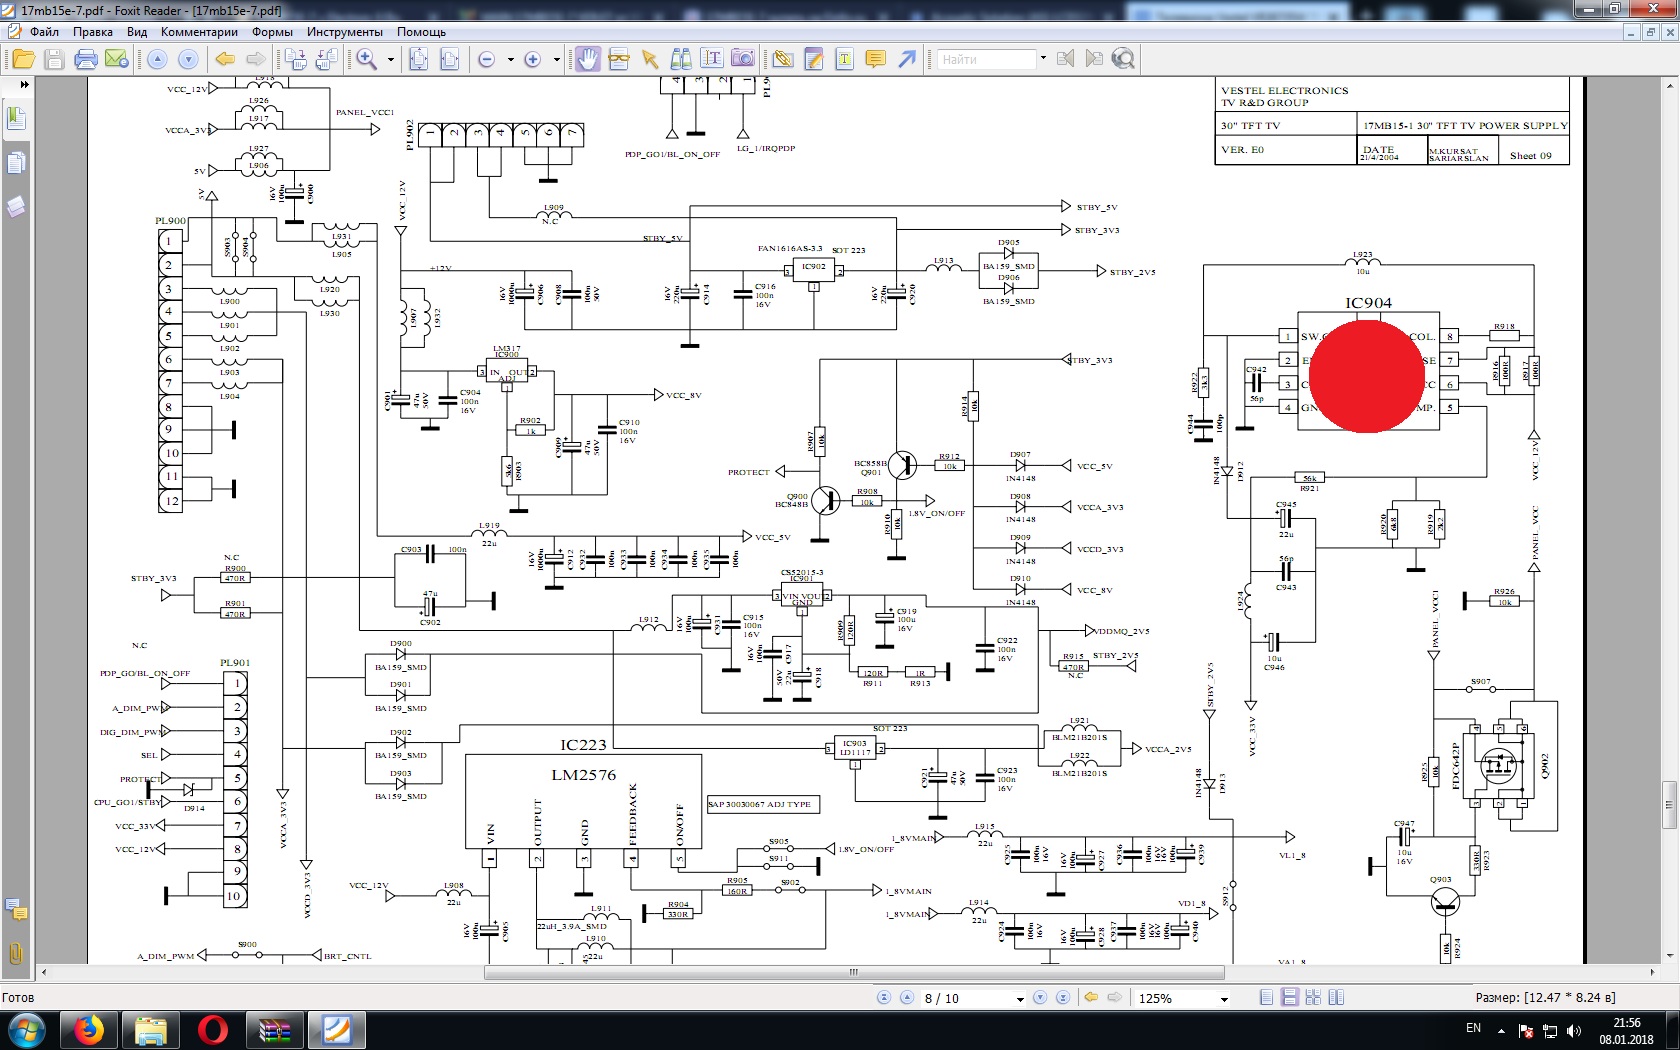The image size is (1680, 1050).
Task: Open the Attachments panel paperclip icon
Action: tap(16, 953)
